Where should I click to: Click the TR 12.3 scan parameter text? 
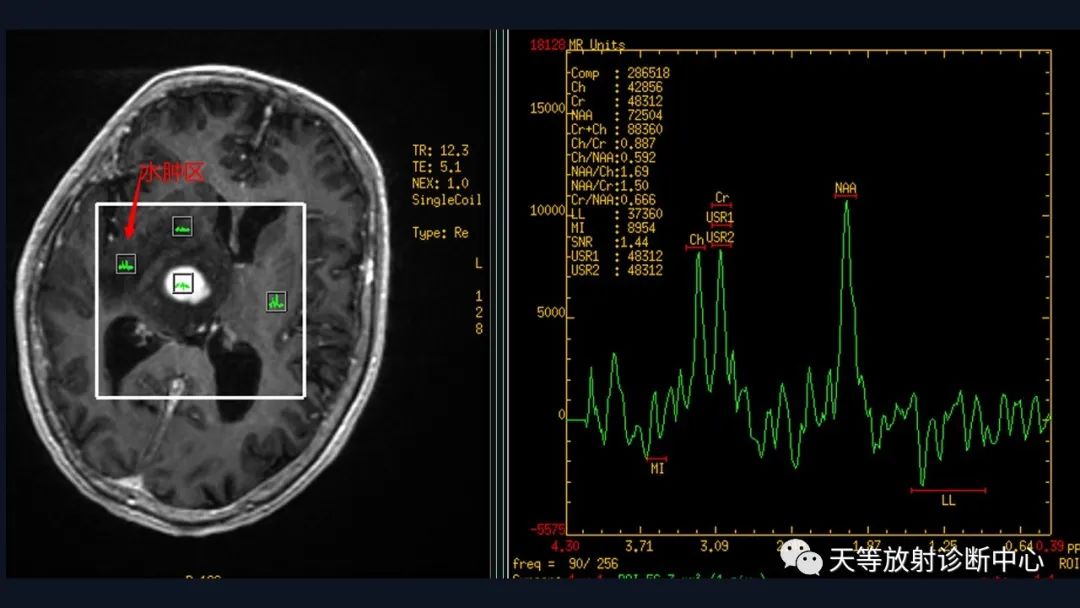pyautogui.click(x=440, y=150)
